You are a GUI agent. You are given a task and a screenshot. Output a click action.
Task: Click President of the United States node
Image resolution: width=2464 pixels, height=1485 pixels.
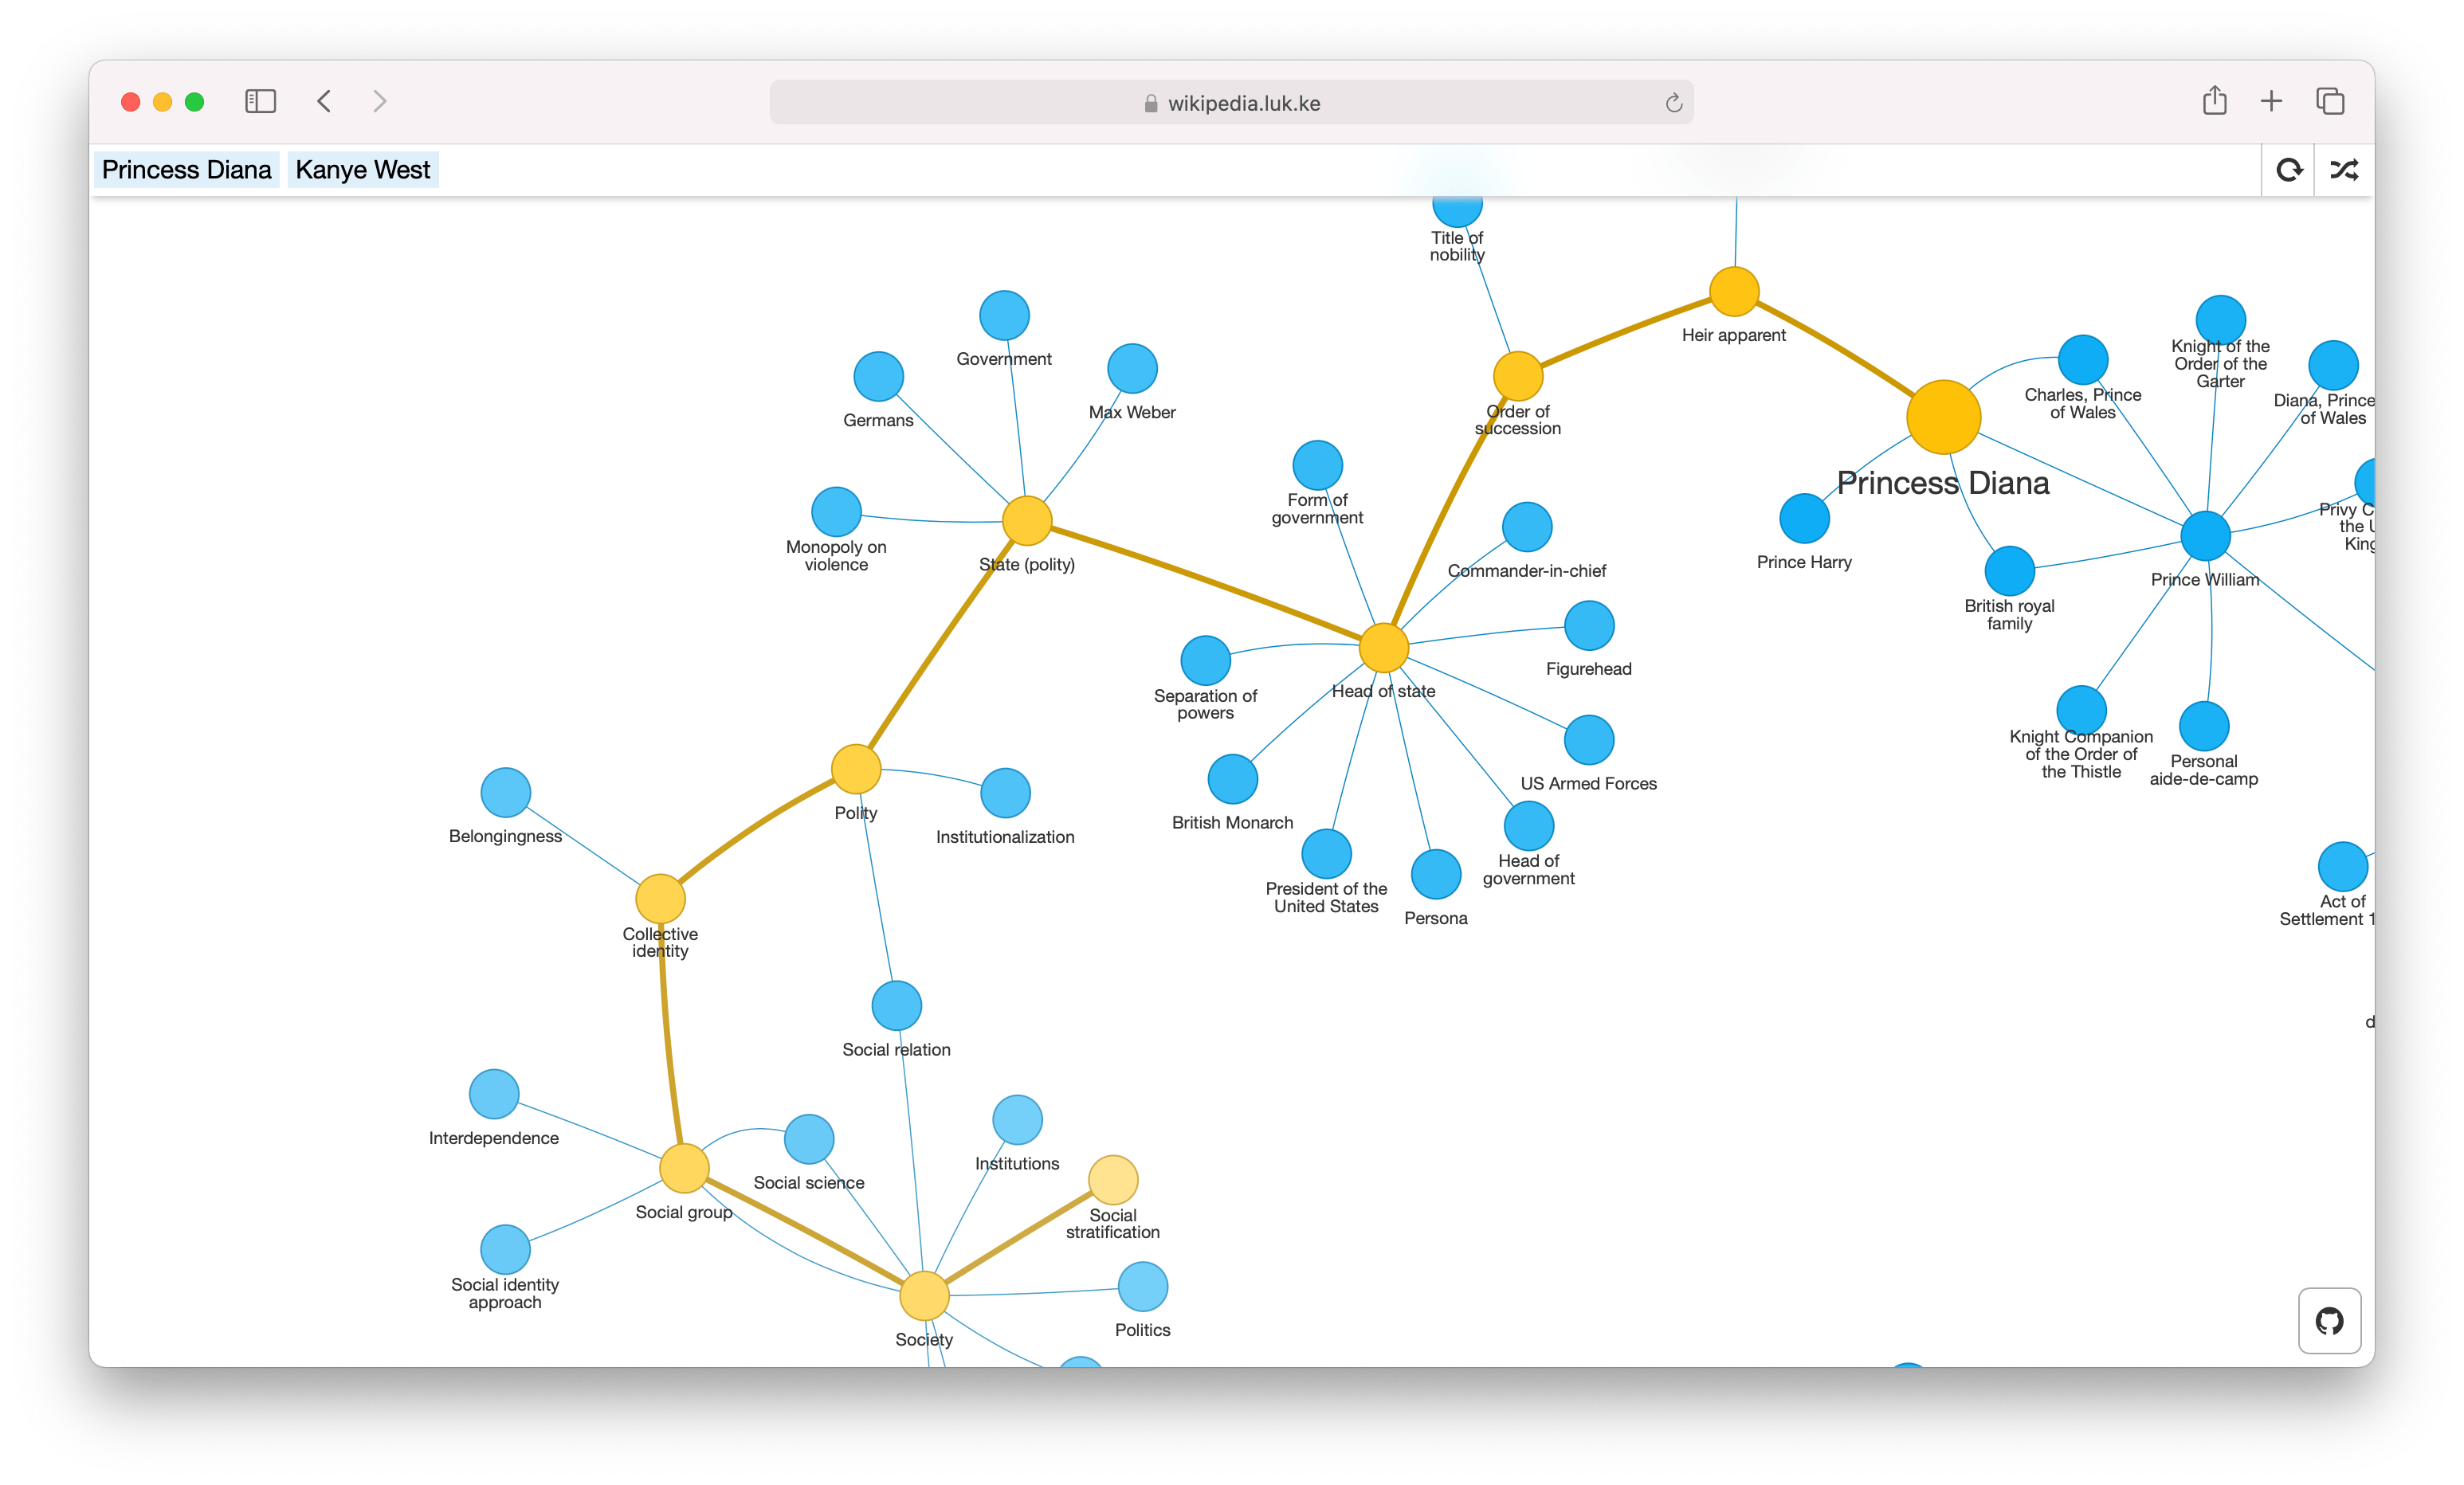tap(1326, 854)
